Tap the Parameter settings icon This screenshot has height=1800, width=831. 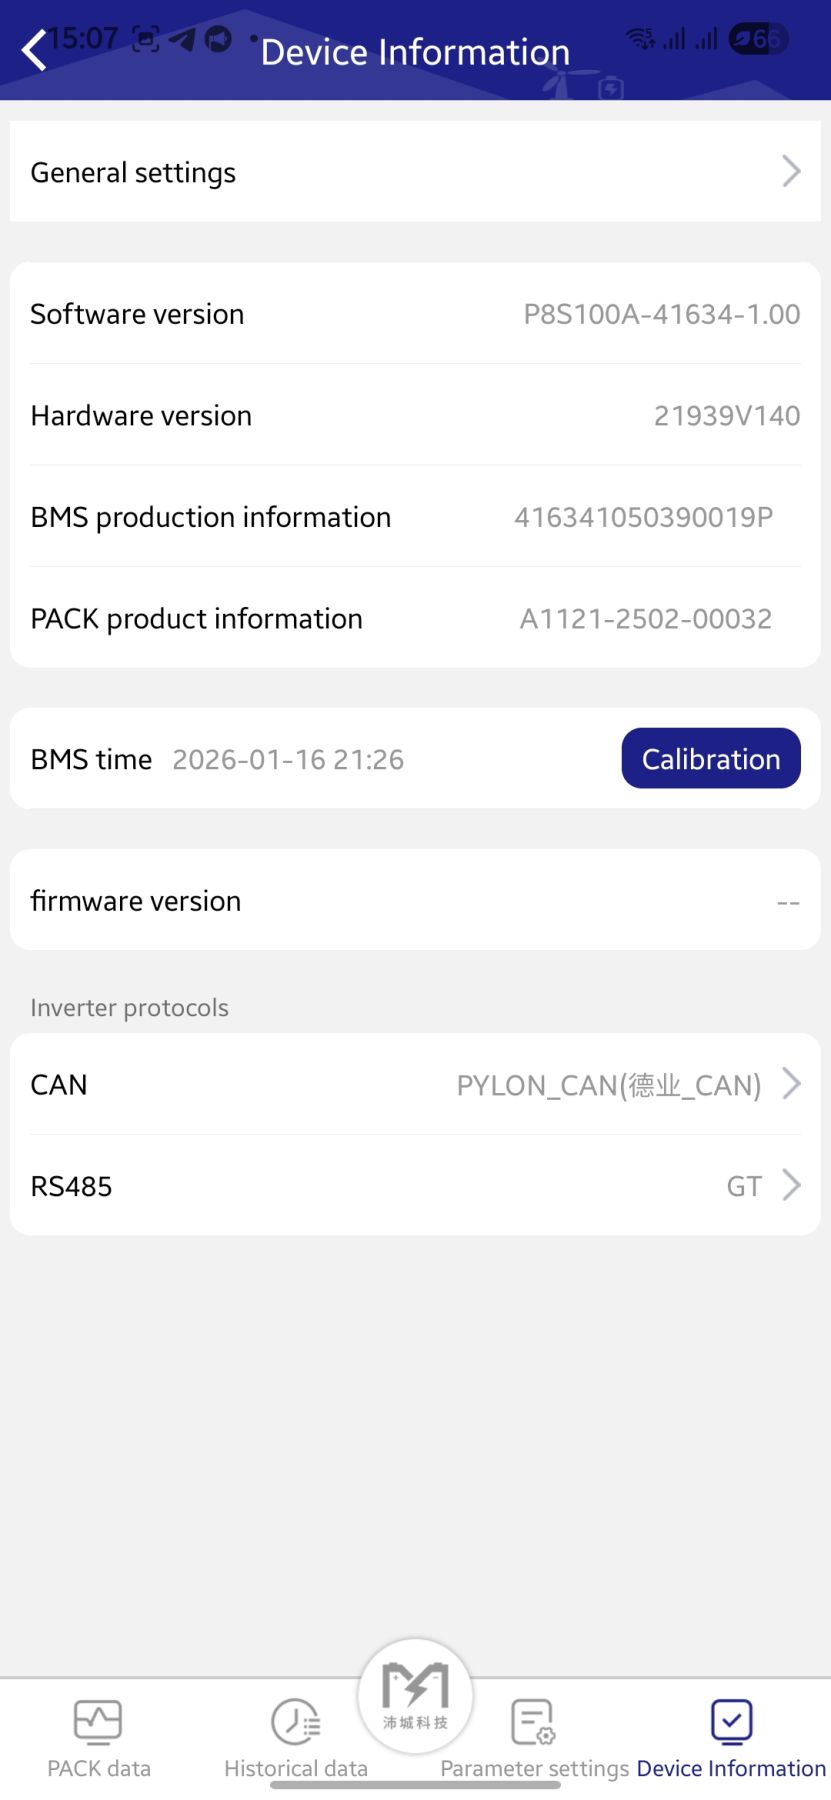[x=533, y=1721]
